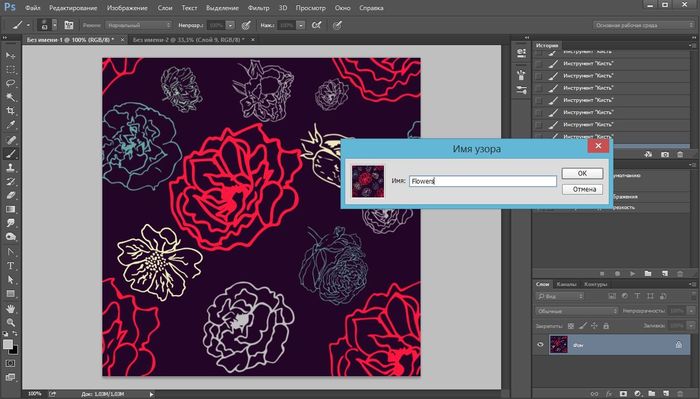Switch to second document tab Без имени-2
Screen dimensions: 700x399
point(188,40)
